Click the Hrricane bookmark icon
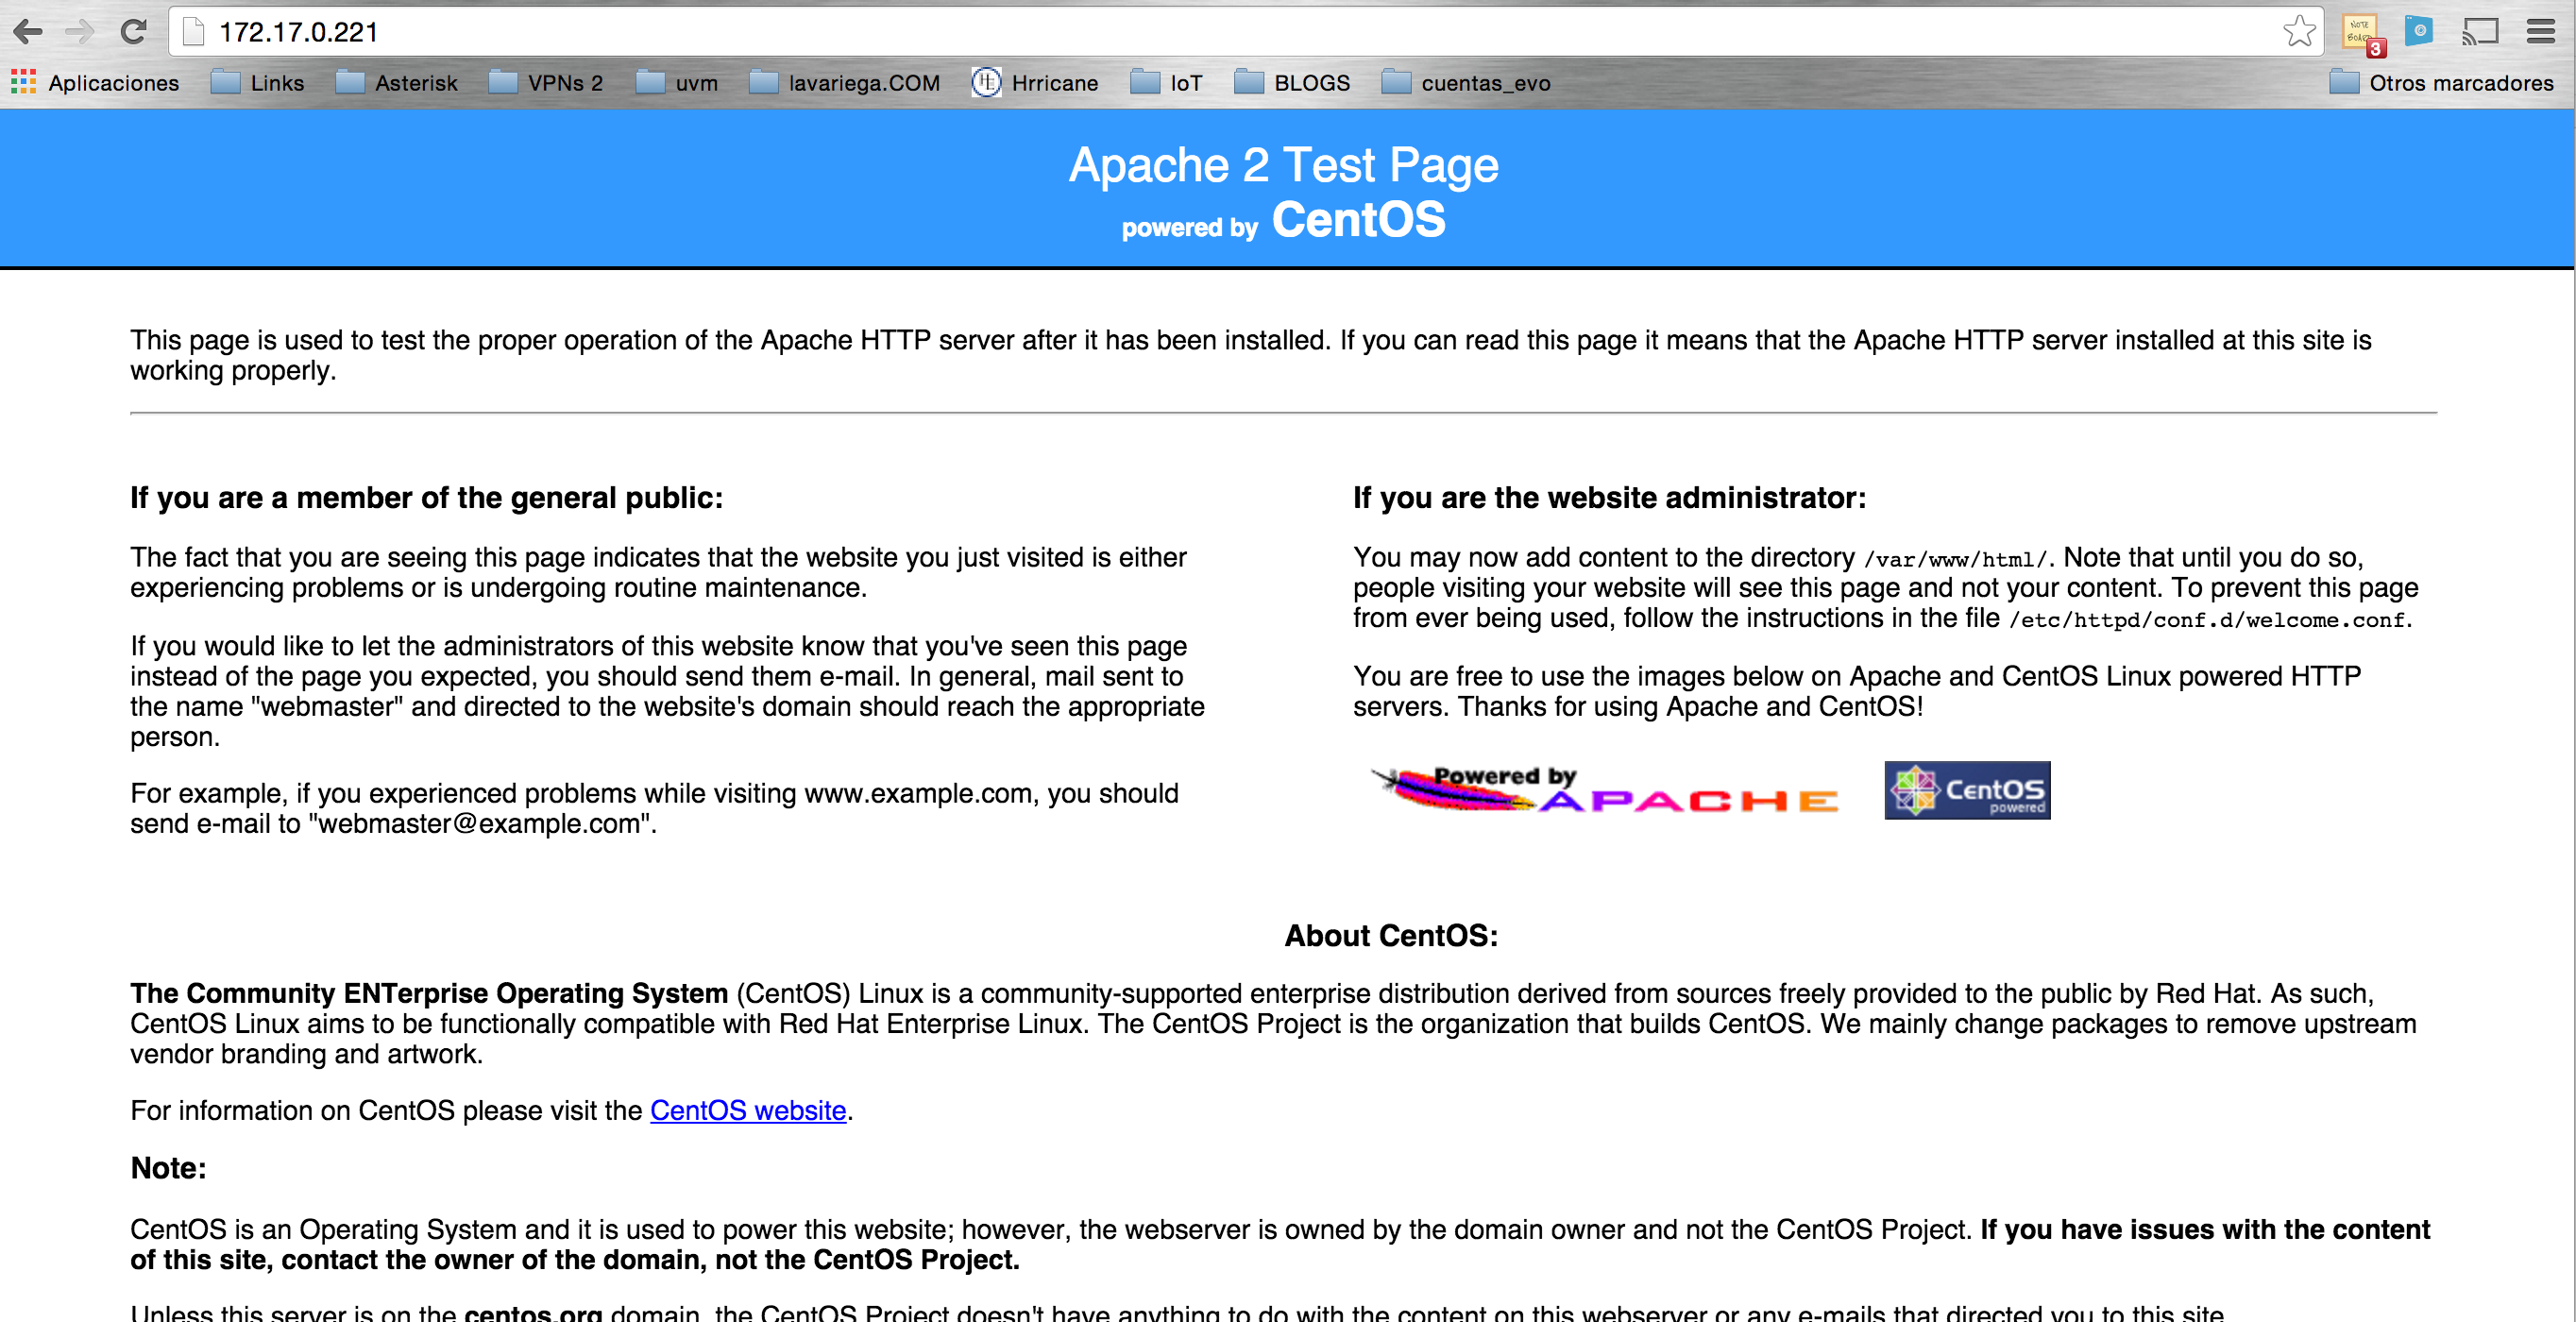This screenshot has height=1322, width=2576. click(x=986, y=83)
